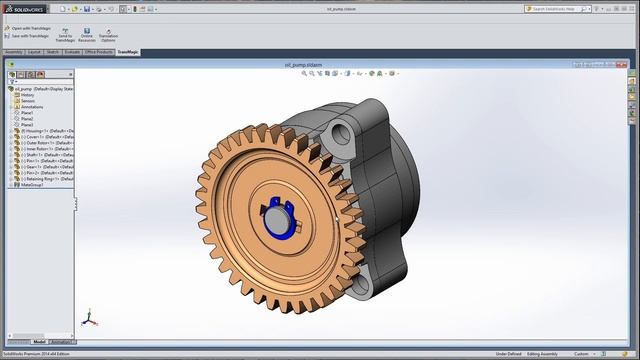
Task: Switch to the Model tab at the bottom
Action: [40, 342]
